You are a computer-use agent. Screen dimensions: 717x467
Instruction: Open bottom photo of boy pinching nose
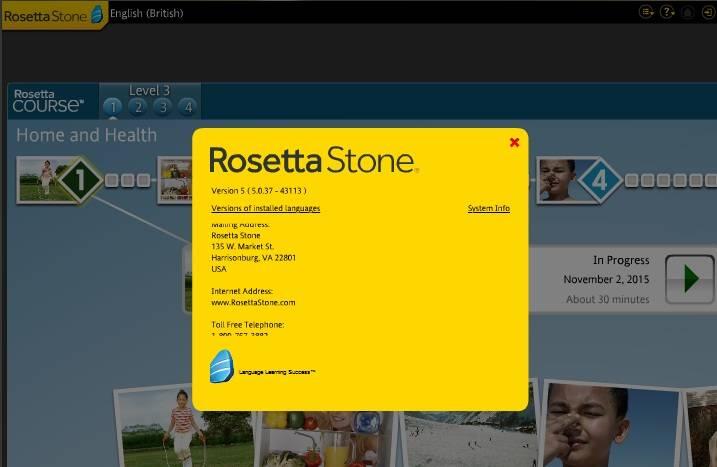tap(610, 425)
